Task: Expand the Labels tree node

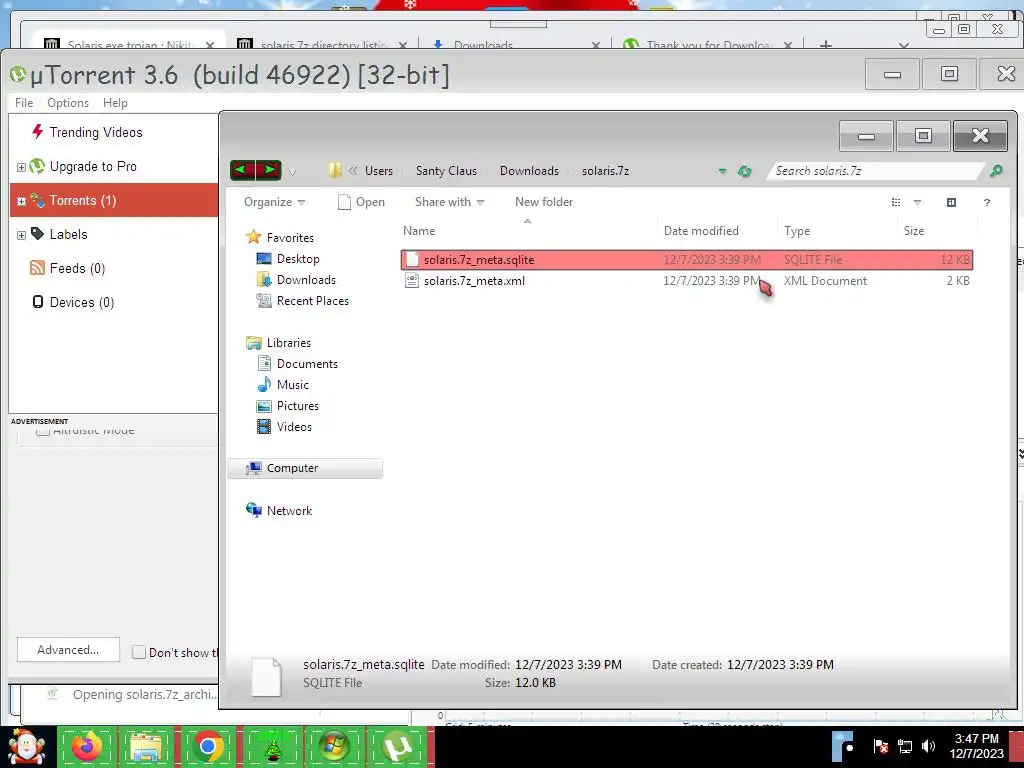Action: 21,235
